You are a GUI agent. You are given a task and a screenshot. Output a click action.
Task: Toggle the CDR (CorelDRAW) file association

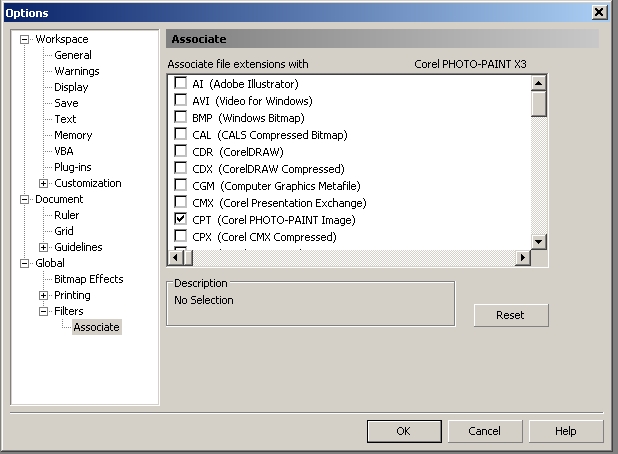[x=181, y=152]
